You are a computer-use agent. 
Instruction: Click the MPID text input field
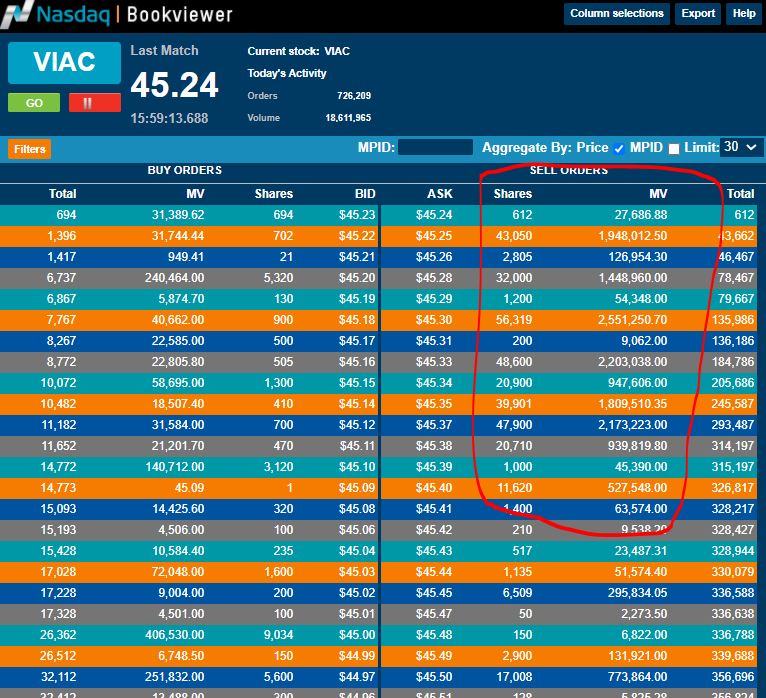(435, 147)
